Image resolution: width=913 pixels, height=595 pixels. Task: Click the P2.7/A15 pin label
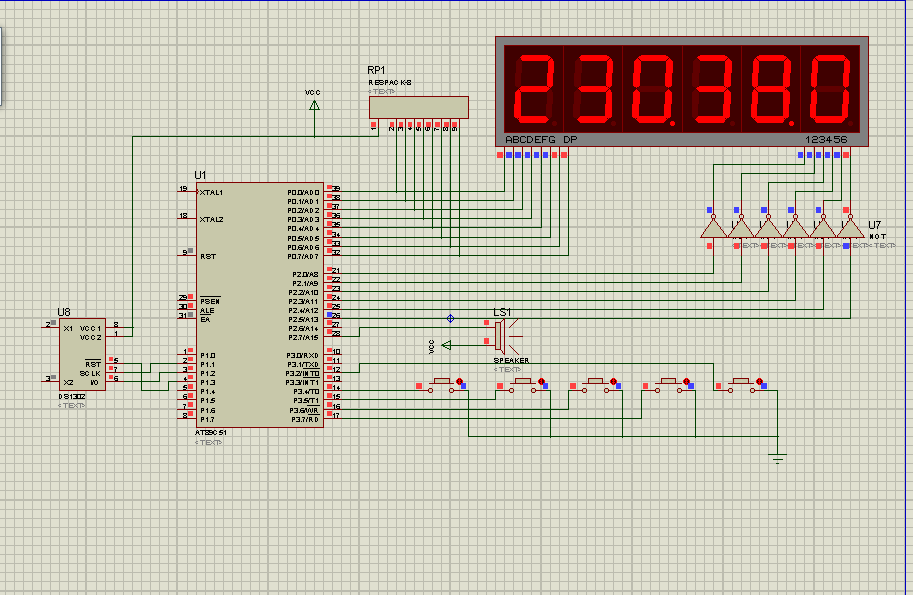tap(304, 338)
